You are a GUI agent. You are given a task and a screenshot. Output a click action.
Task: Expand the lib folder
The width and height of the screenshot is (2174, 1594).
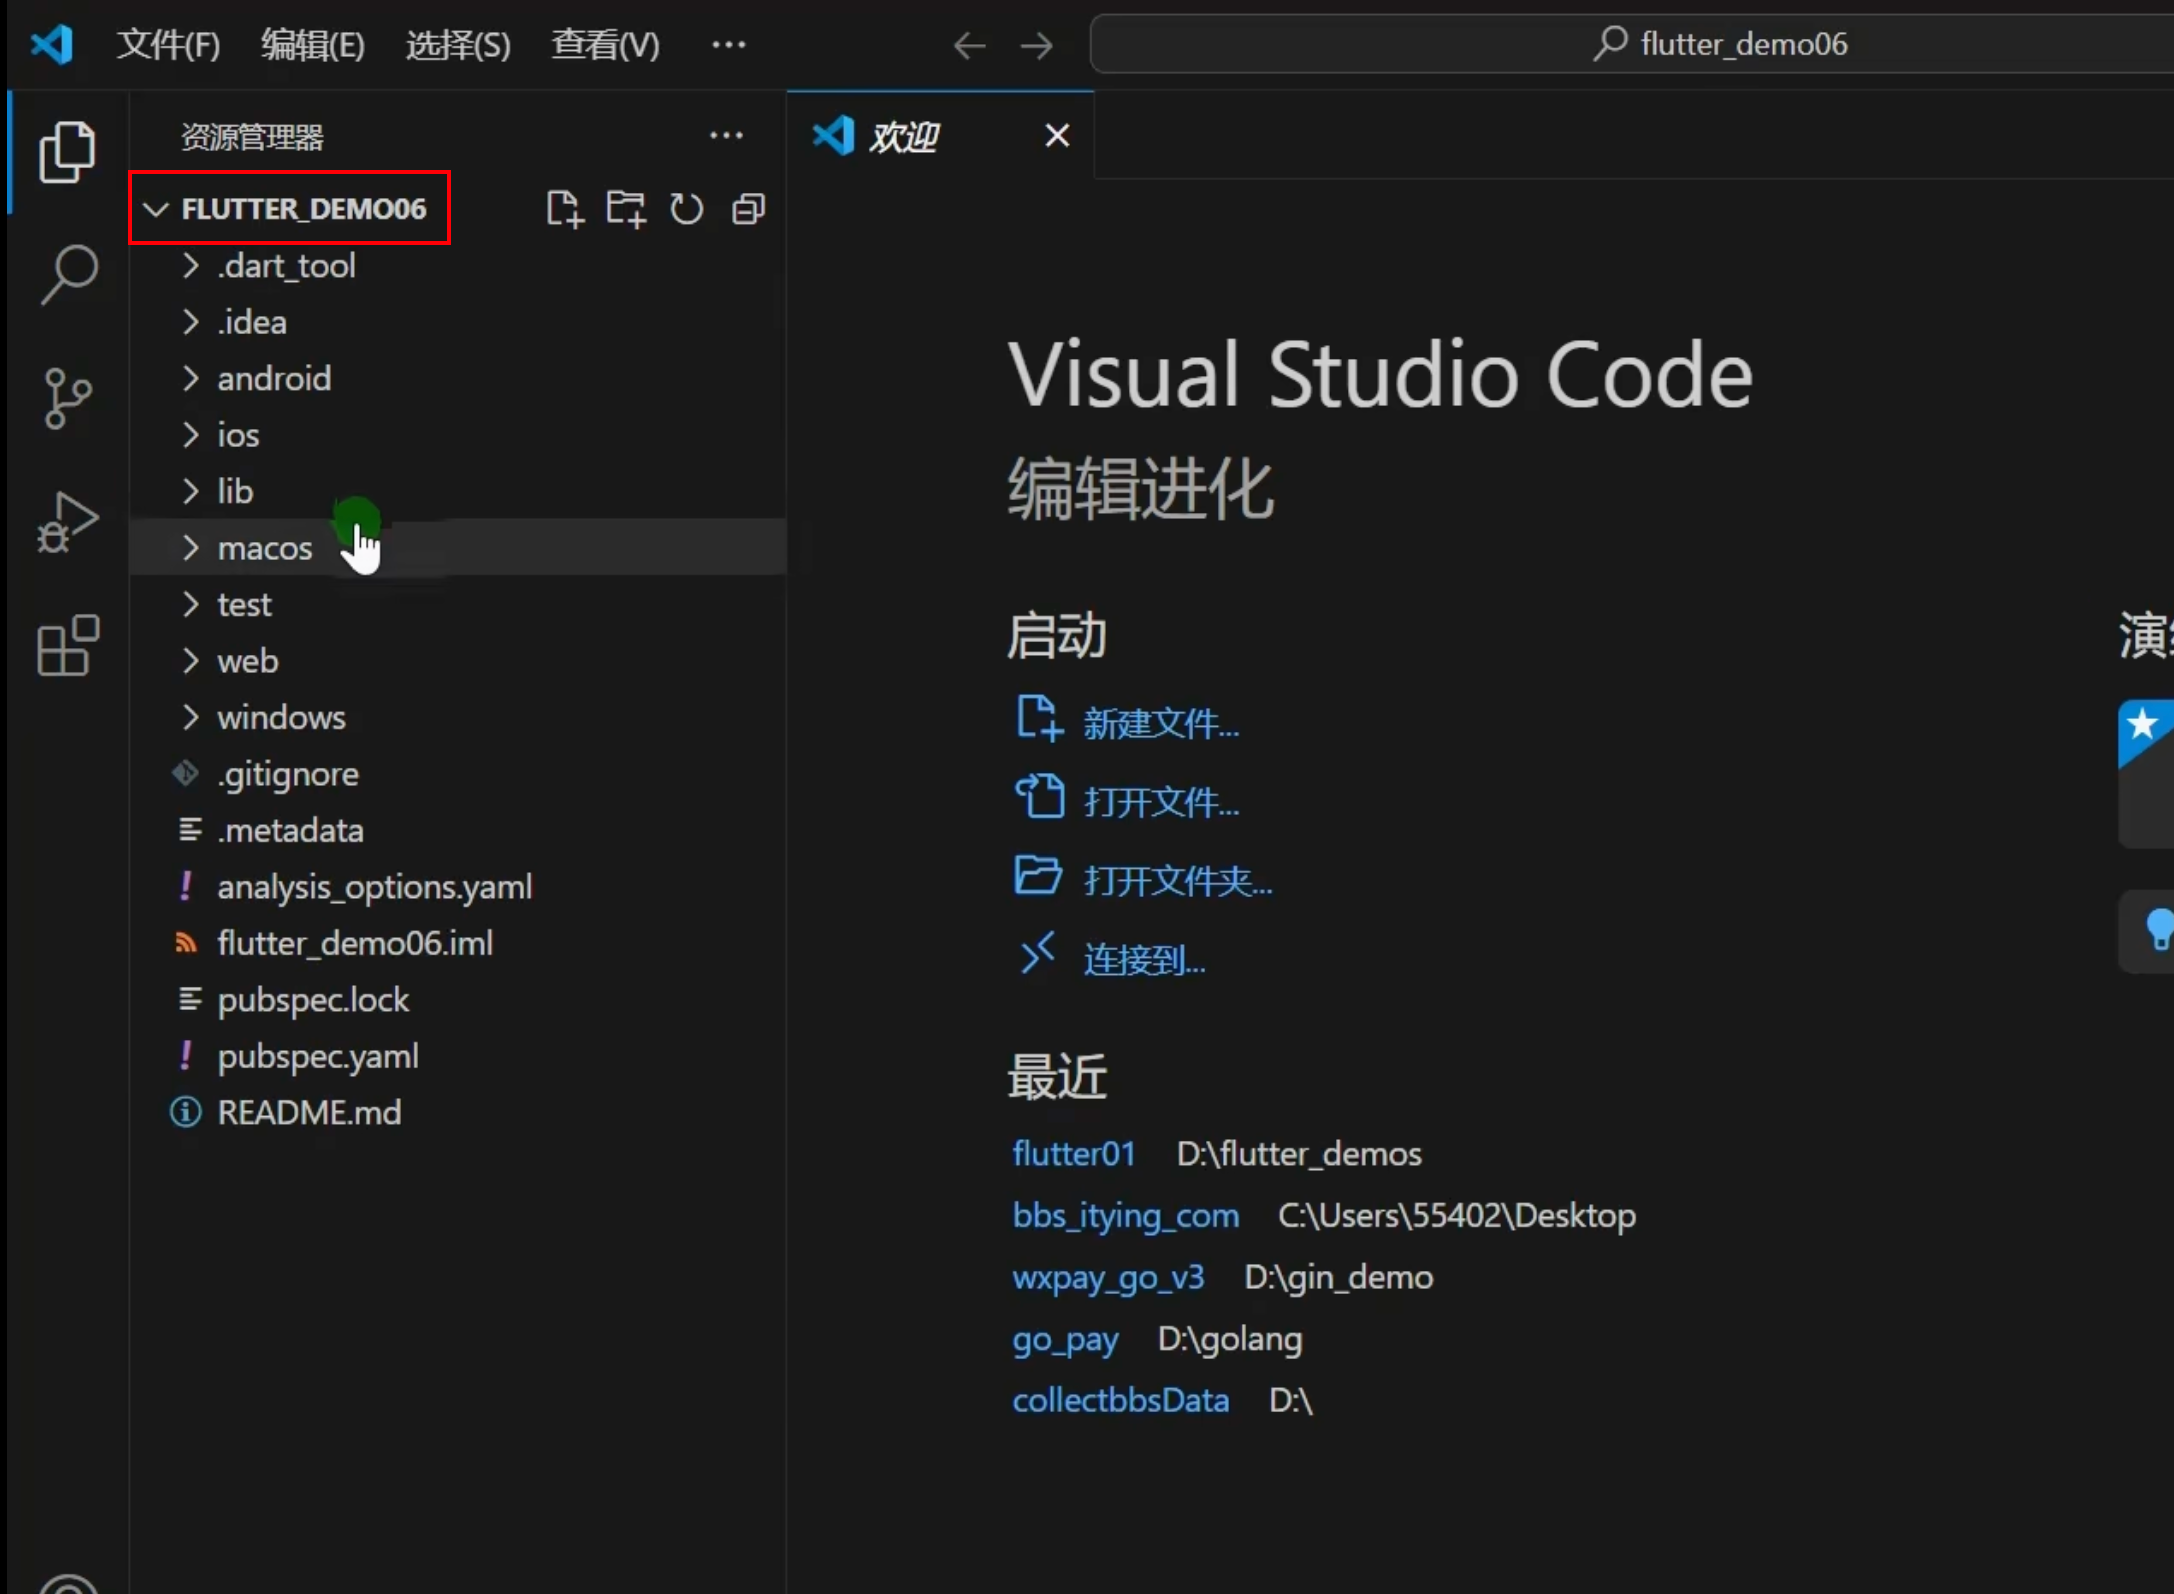point(458,492)
